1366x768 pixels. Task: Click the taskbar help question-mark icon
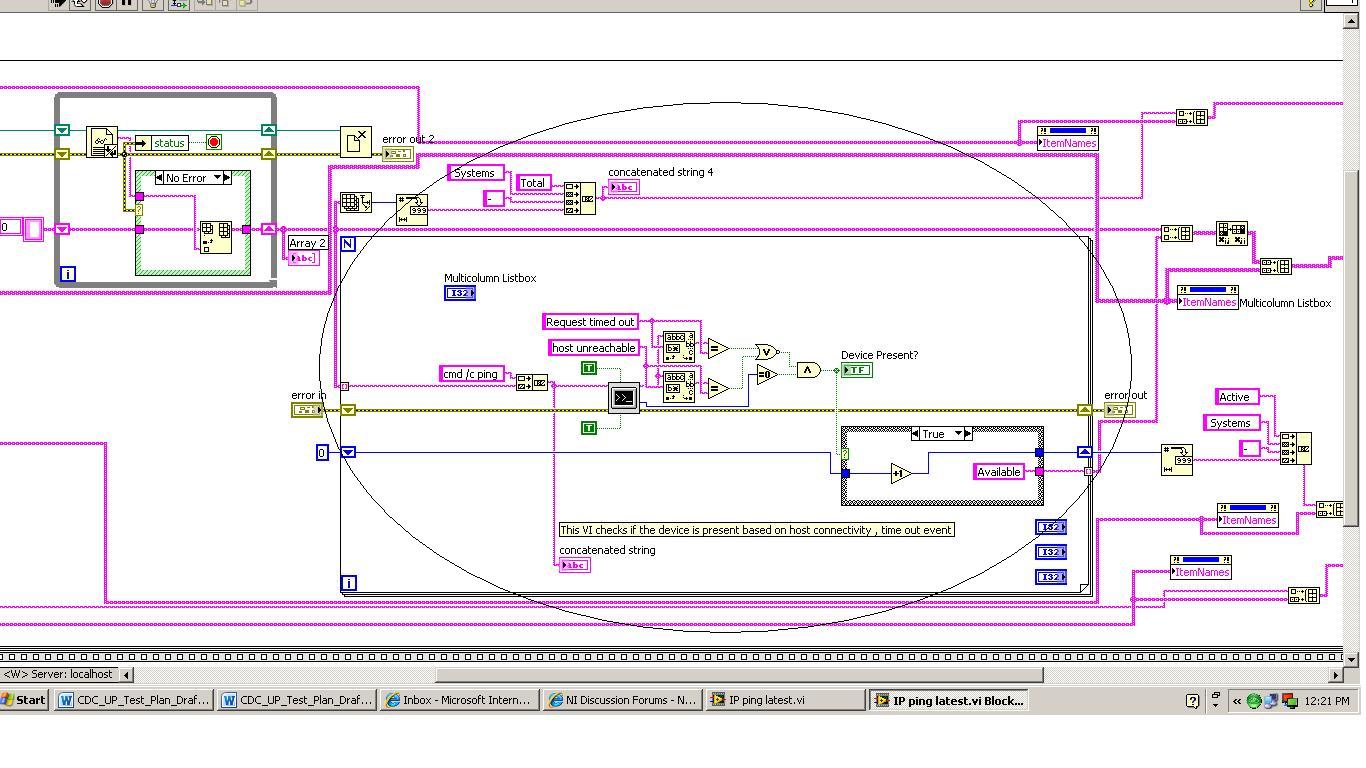[x=1192, y=701]
